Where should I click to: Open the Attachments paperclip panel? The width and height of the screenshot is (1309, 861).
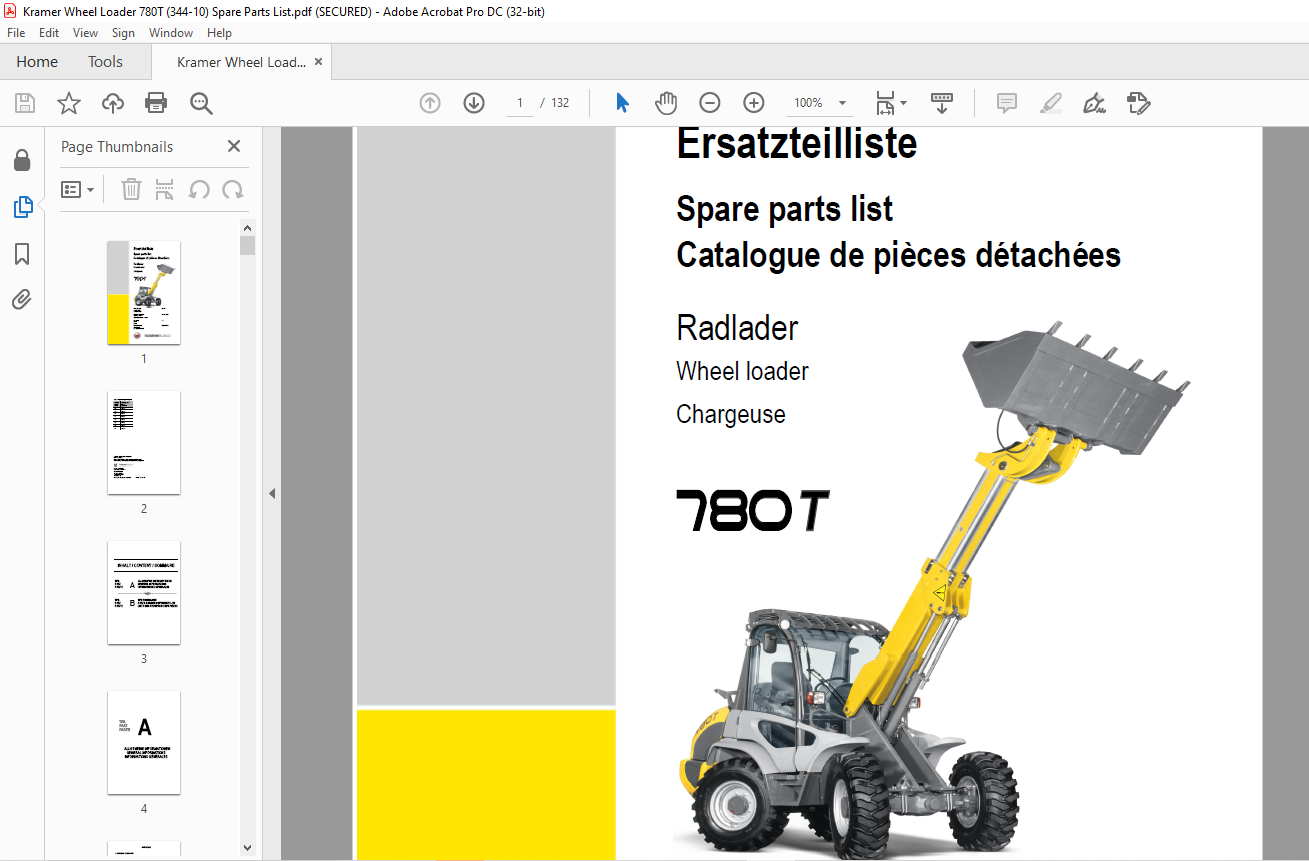(x=22, y=299)
